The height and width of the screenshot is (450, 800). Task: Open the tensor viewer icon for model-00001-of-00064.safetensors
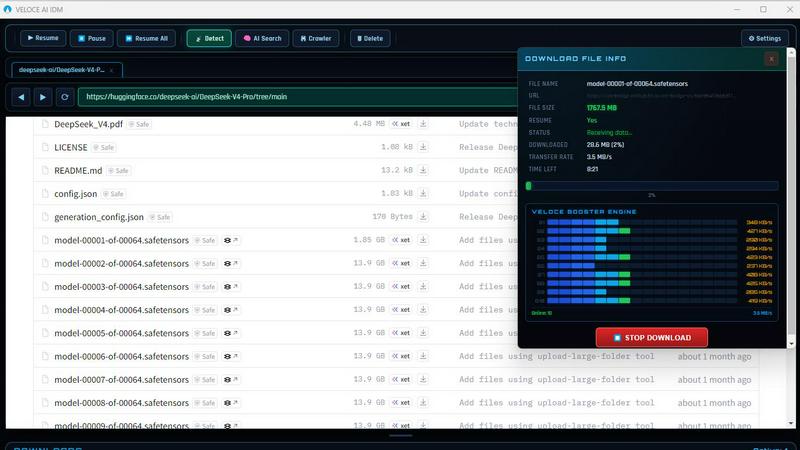231,240
